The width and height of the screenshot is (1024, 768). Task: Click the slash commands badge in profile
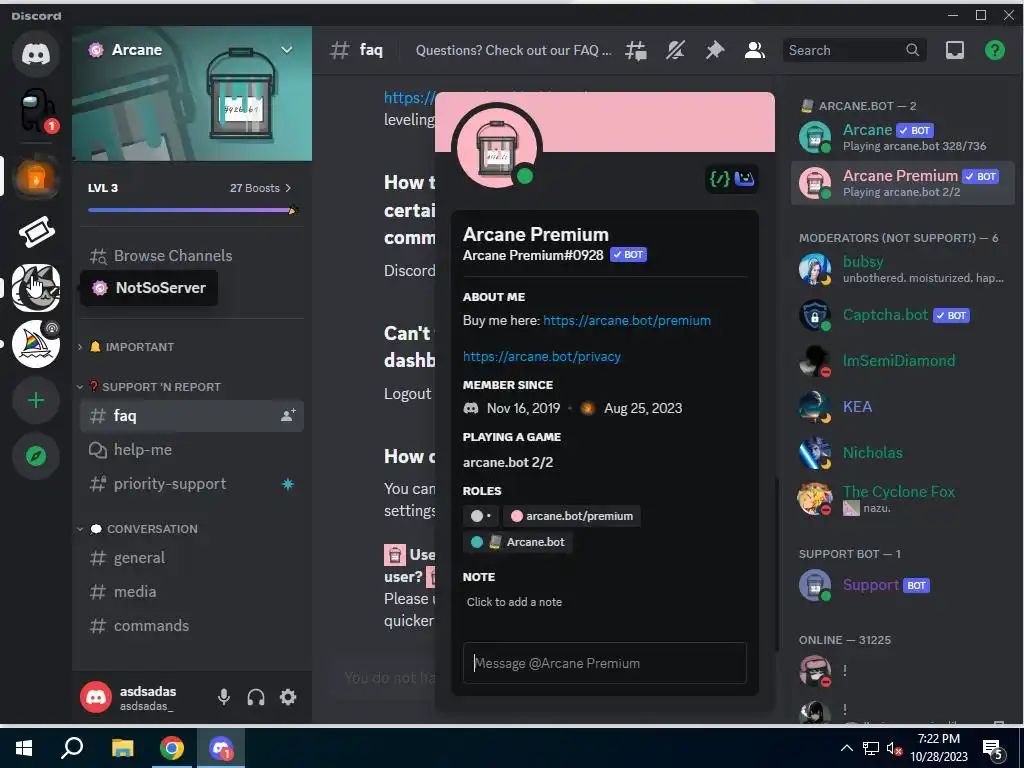point(720,178)
